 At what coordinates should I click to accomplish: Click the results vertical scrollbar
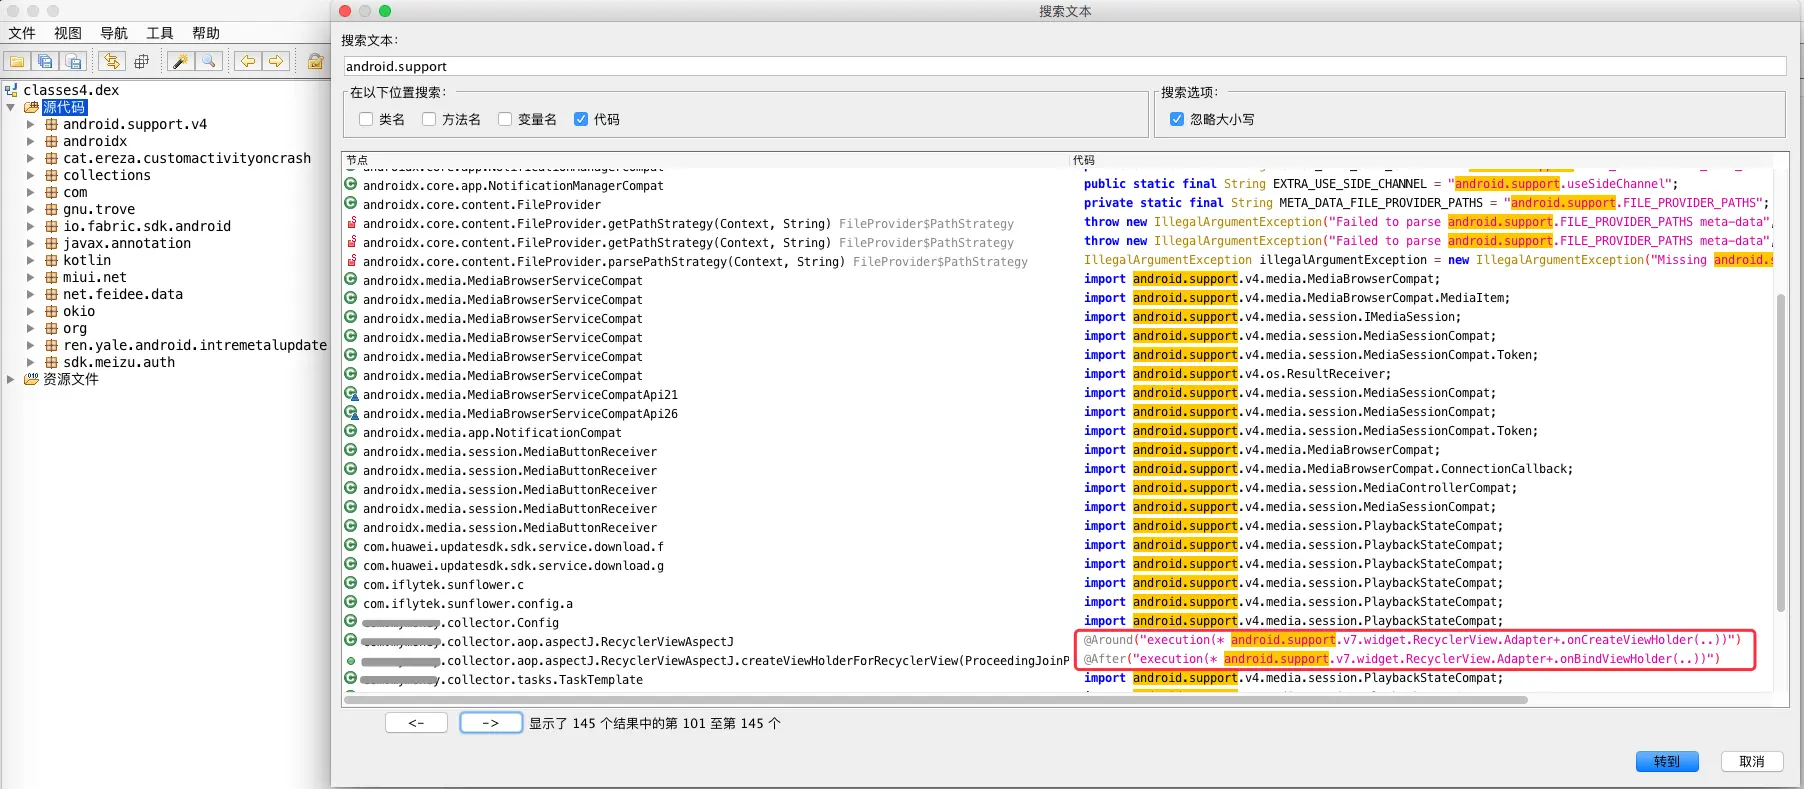pyautogui.click(x=1780, y=452)
